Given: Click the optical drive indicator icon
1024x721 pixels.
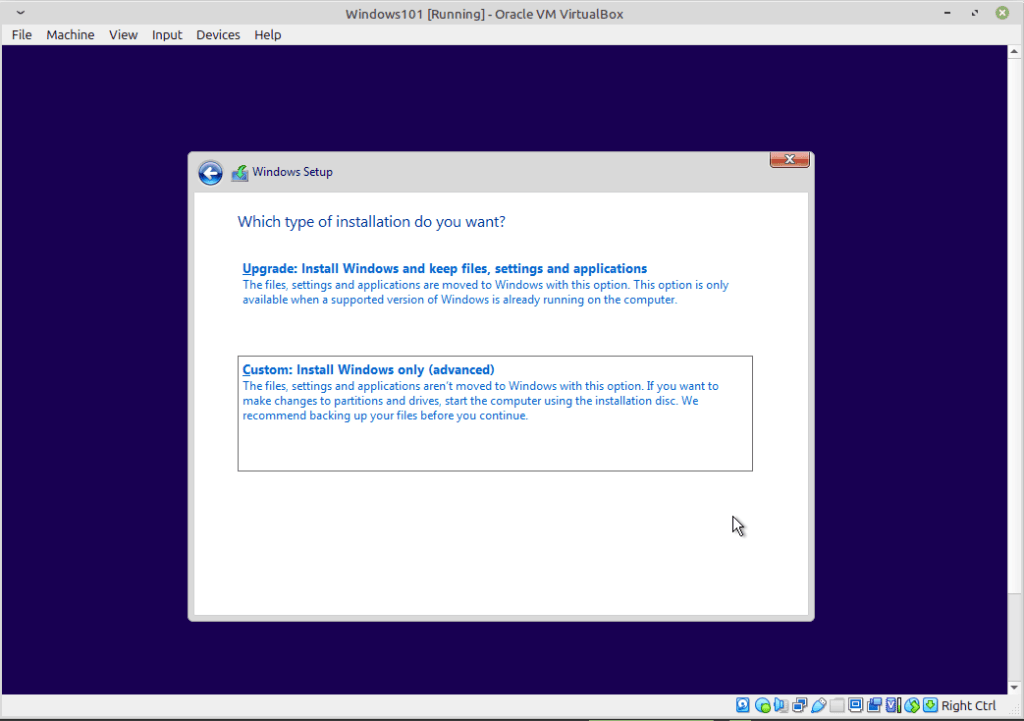Looking at the screenshot, I should pos(763,705).
